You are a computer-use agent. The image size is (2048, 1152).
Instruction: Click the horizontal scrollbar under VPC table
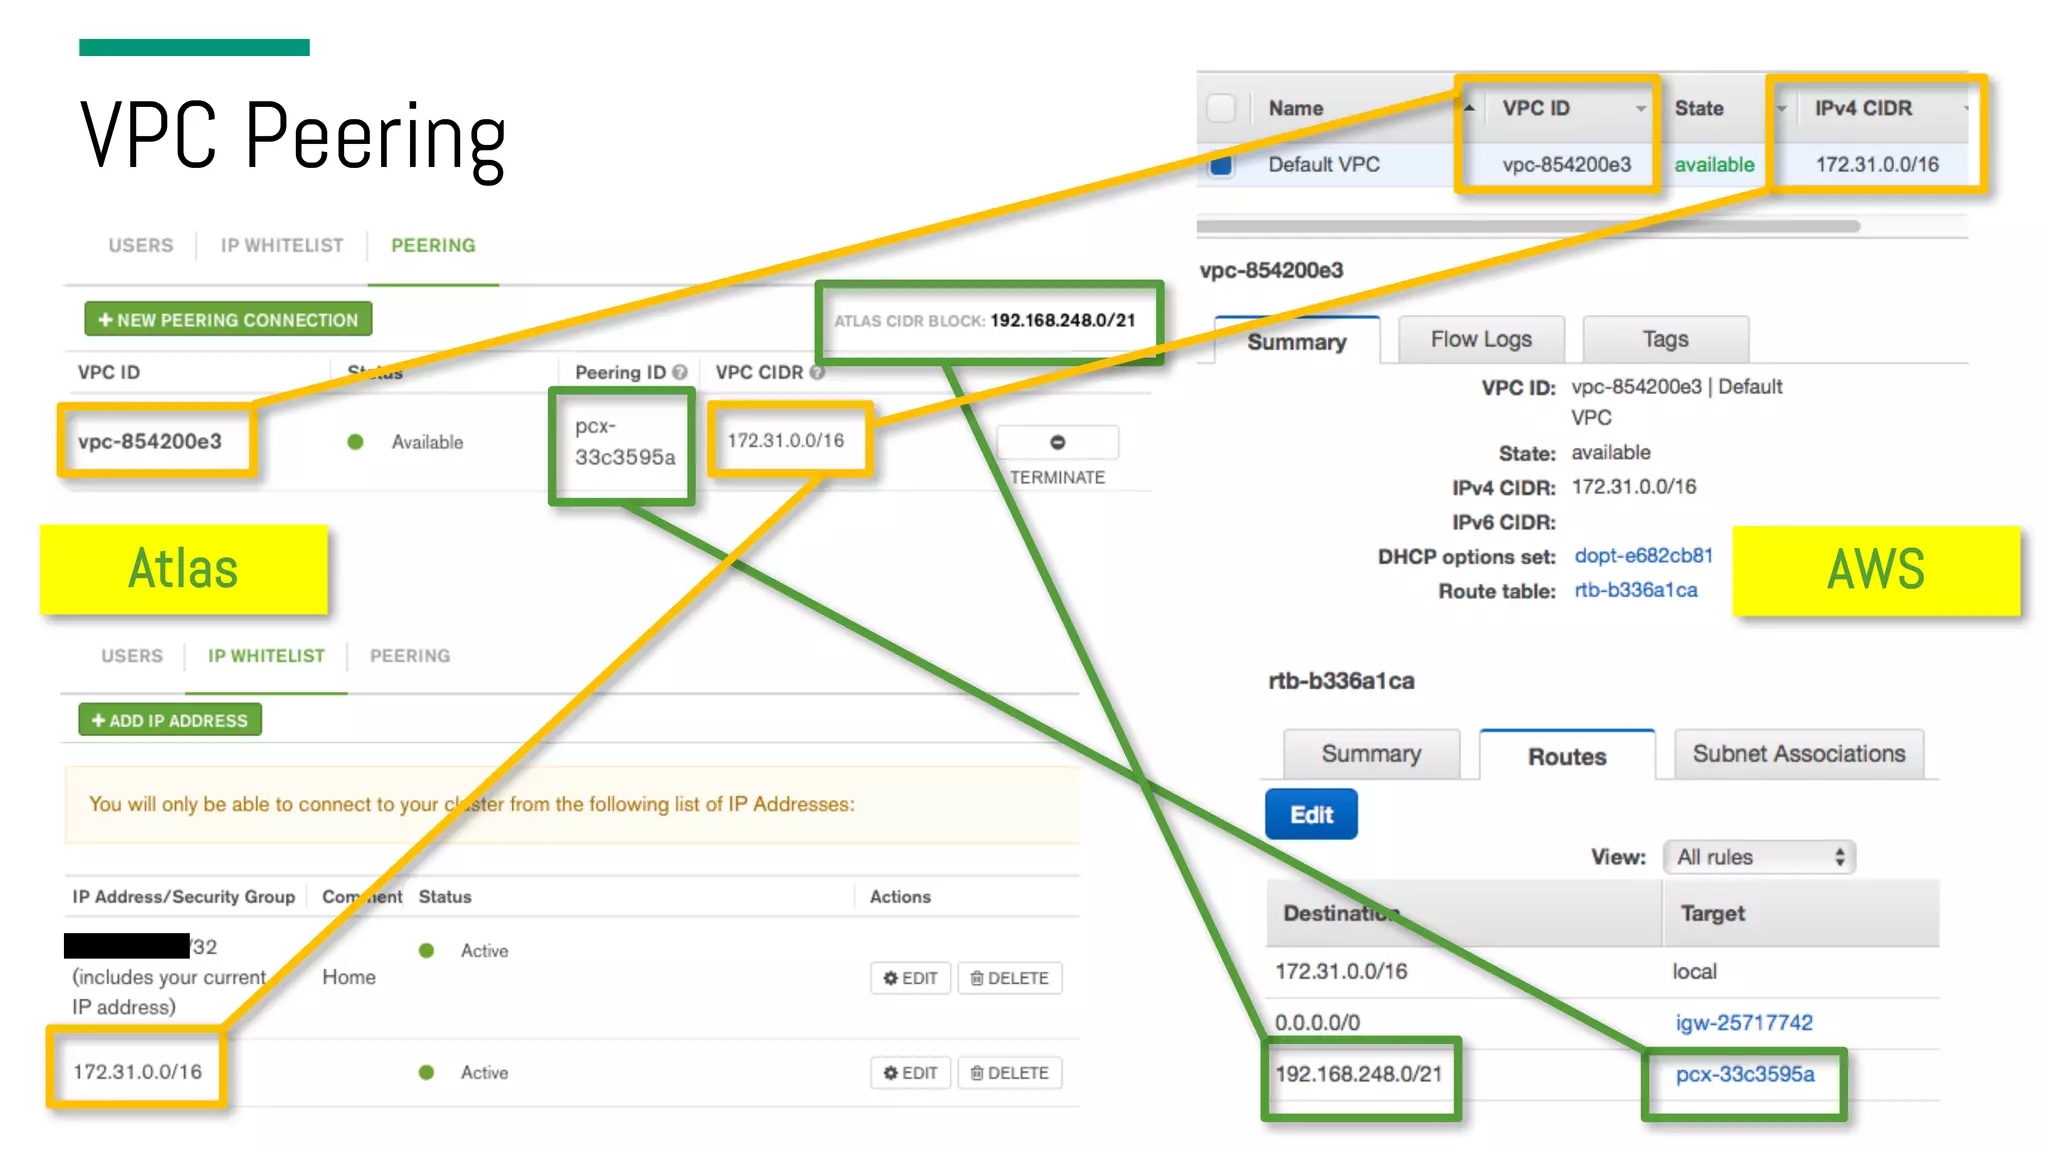coord(1528,226)
